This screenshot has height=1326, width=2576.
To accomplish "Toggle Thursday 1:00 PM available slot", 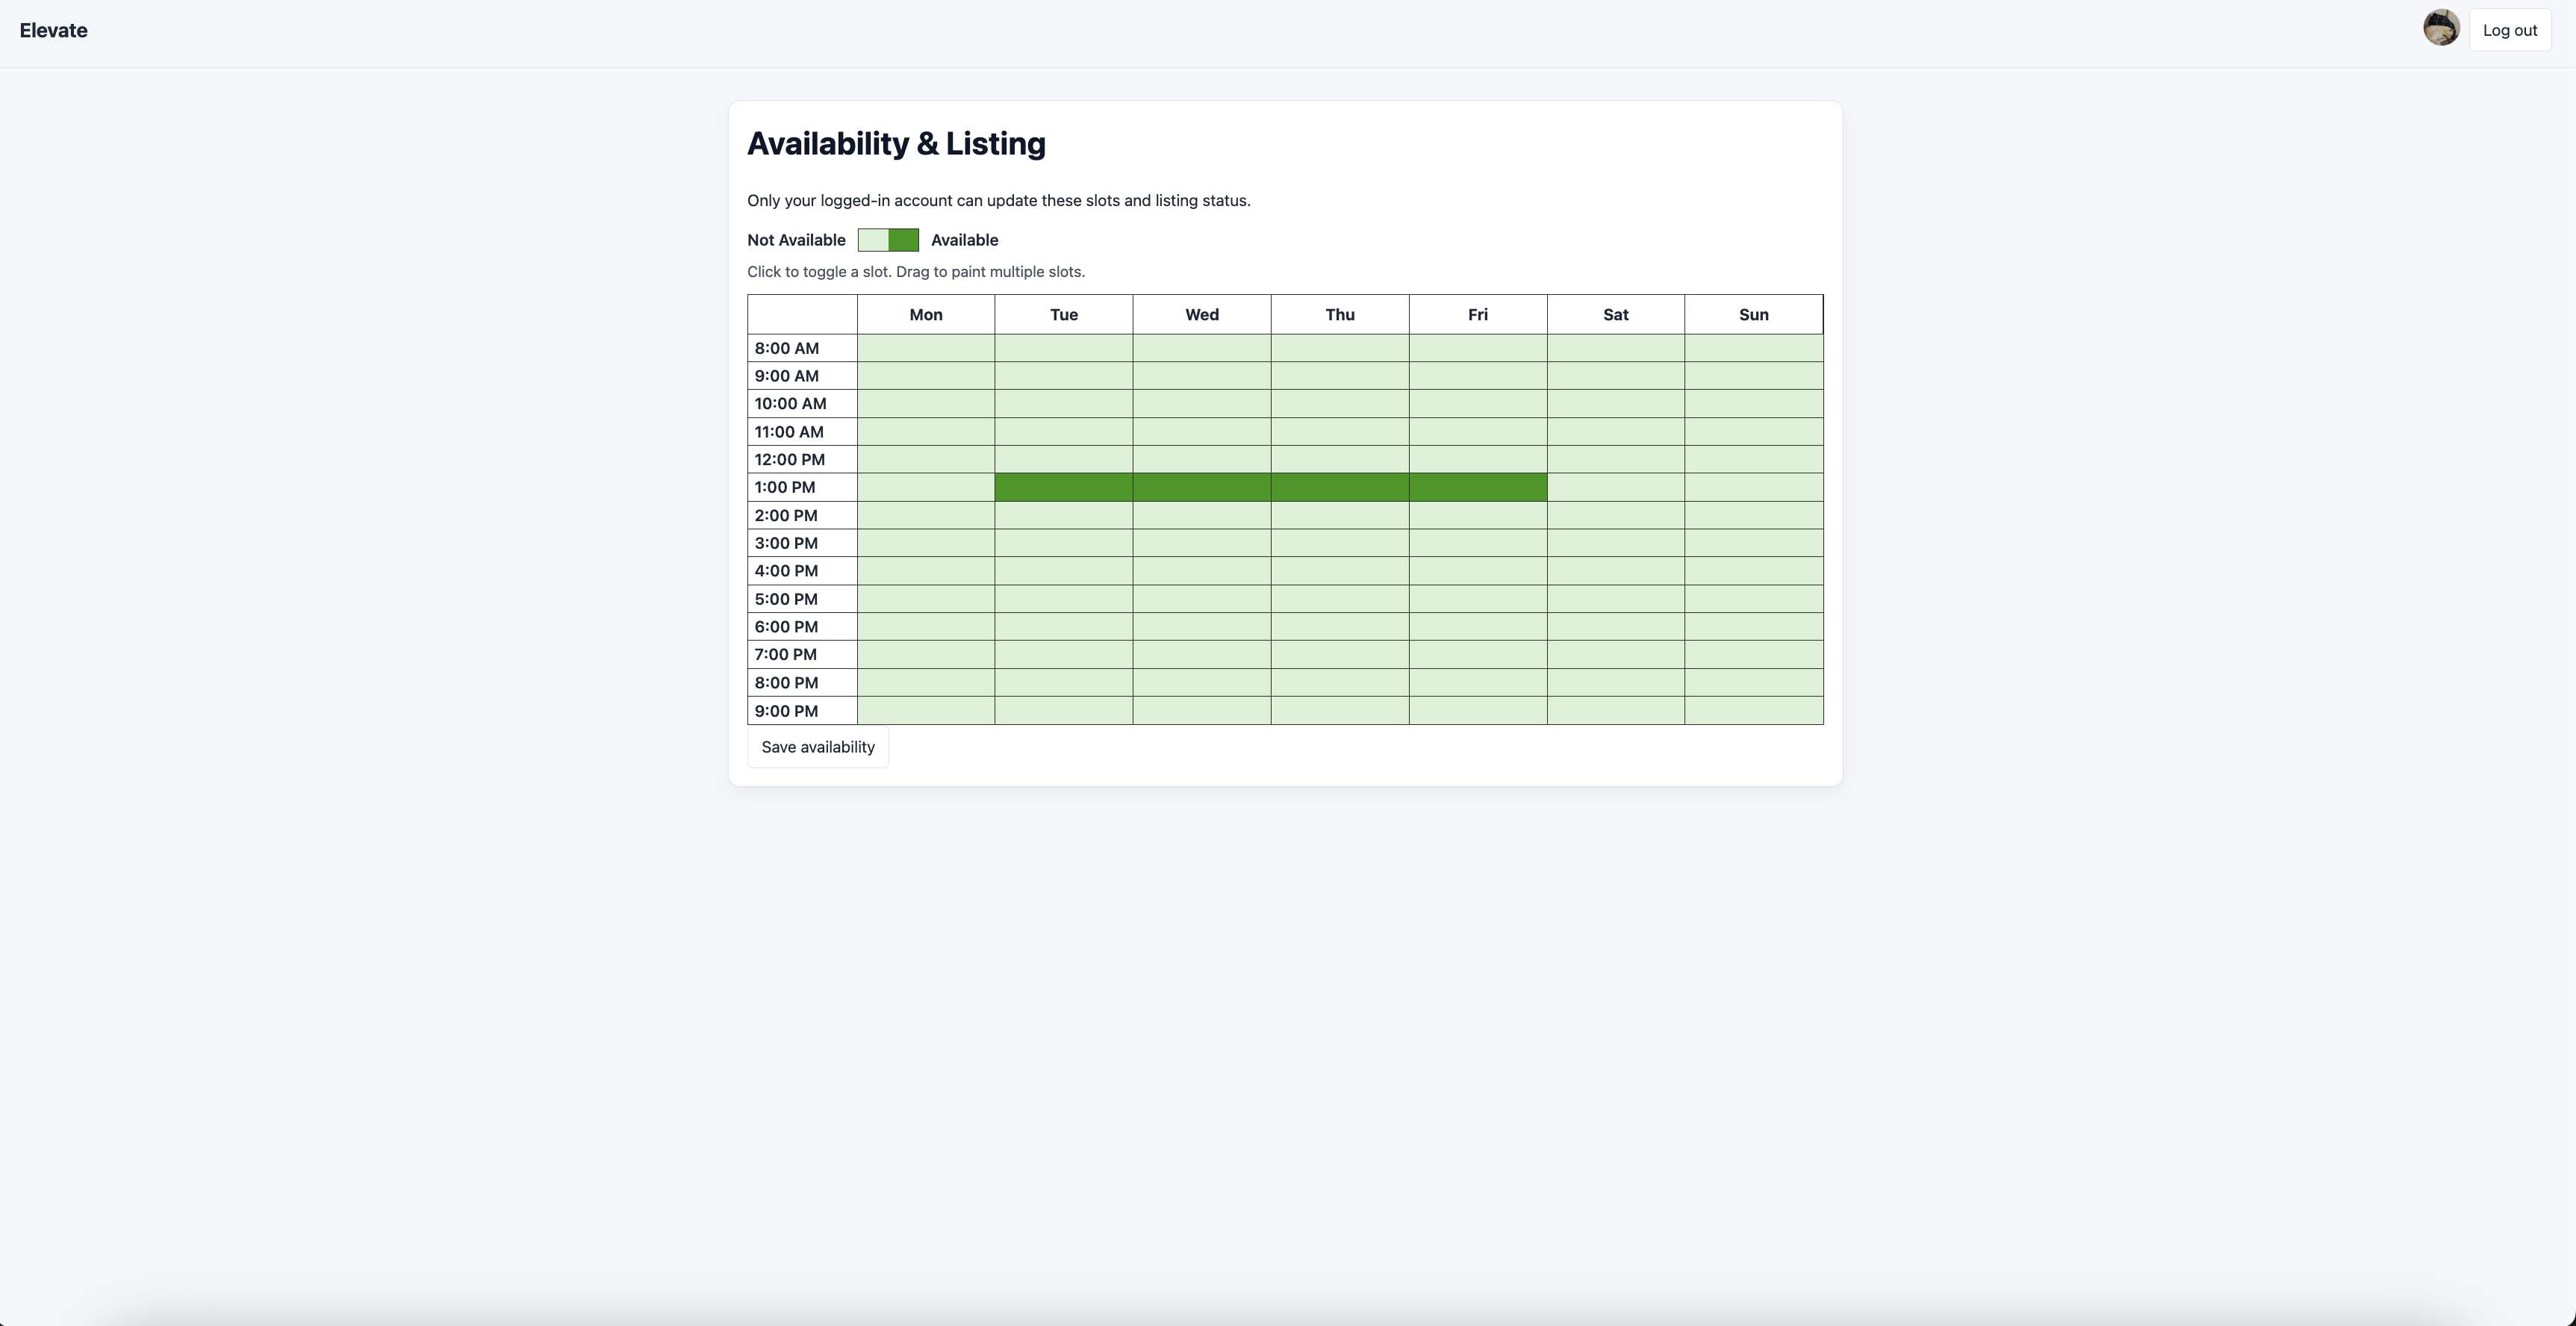I will click(x=1339, y=487).
